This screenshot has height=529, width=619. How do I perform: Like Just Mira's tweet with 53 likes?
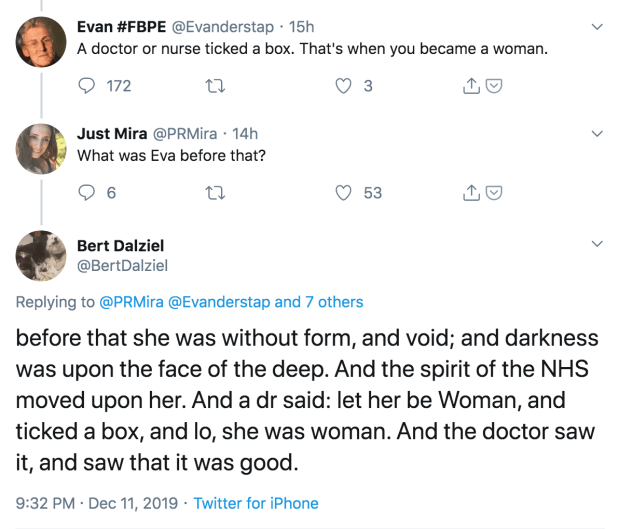point(344,193)
